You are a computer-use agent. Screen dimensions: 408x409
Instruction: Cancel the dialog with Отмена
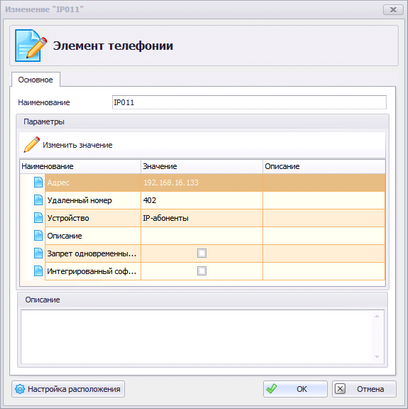coord(364,389)
